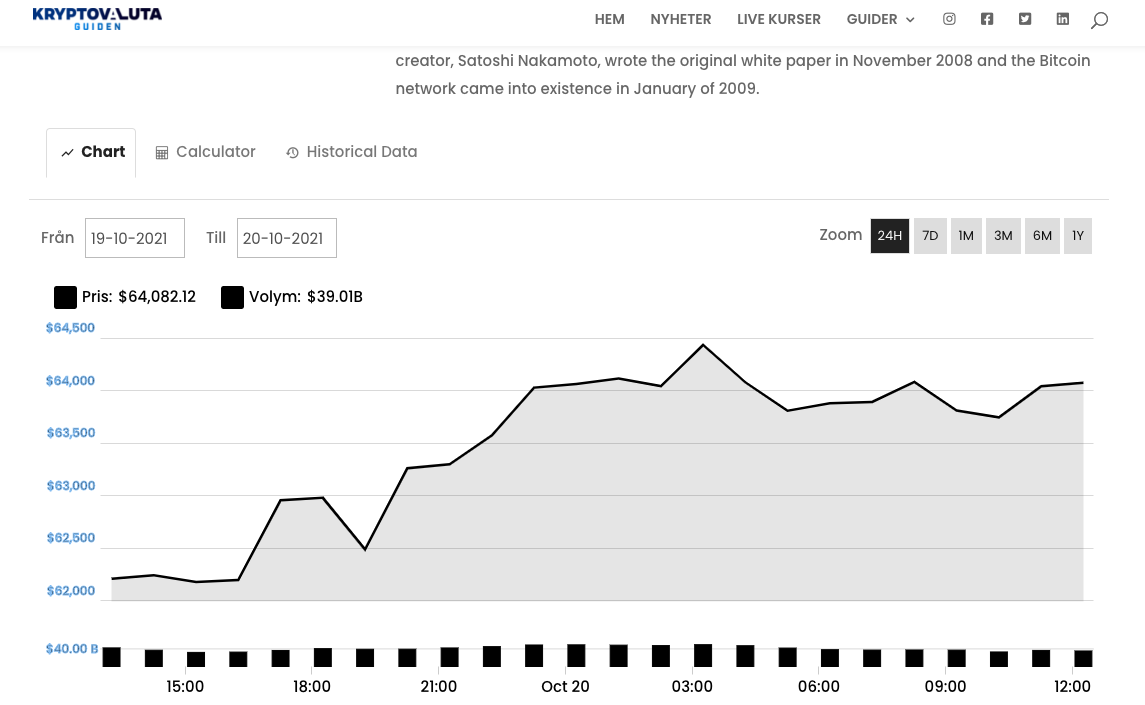Select the 1Y zoom button
This screenshot has height=705, width=1145.
click(x=1078, y=236)
